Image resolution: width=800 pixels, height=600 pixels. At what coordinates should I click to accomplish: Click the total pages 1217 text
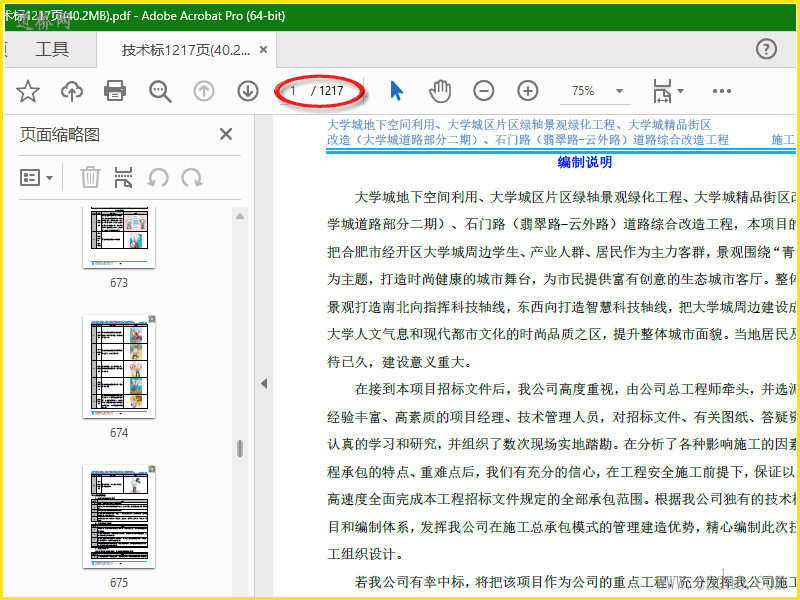coord(331,91)
